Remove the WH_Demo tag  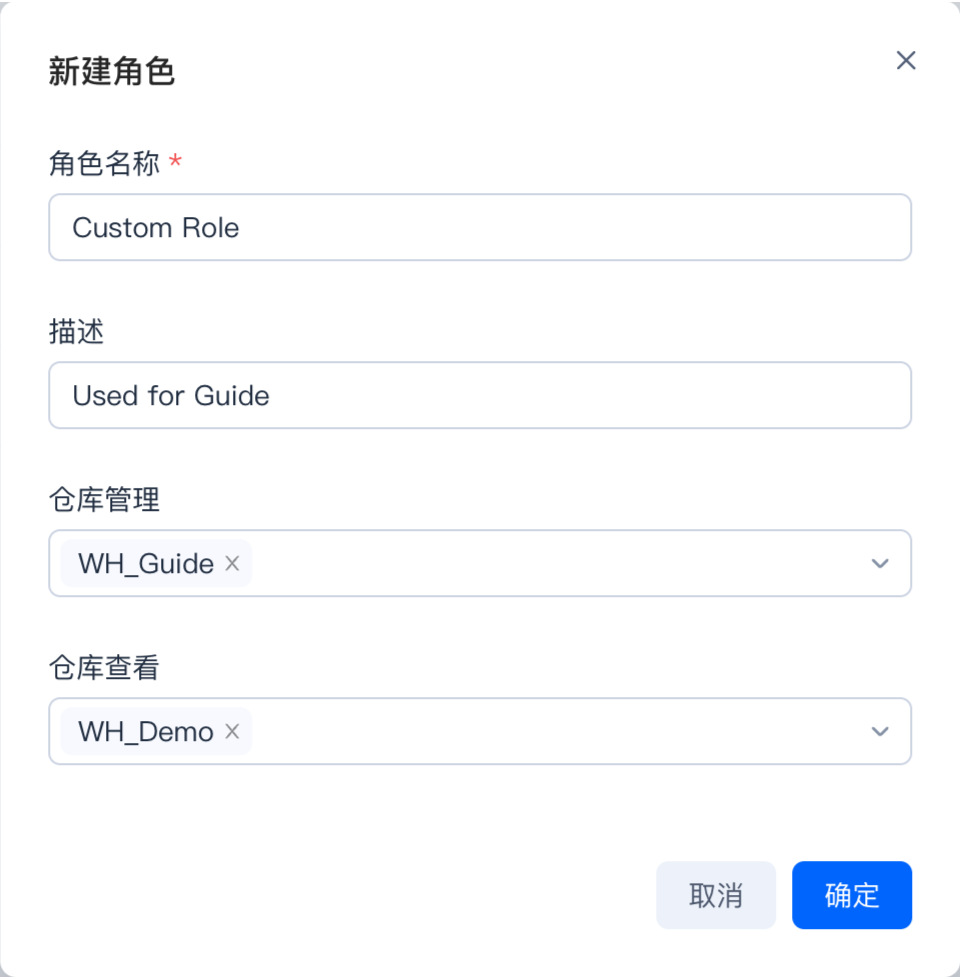pos(232,732)
